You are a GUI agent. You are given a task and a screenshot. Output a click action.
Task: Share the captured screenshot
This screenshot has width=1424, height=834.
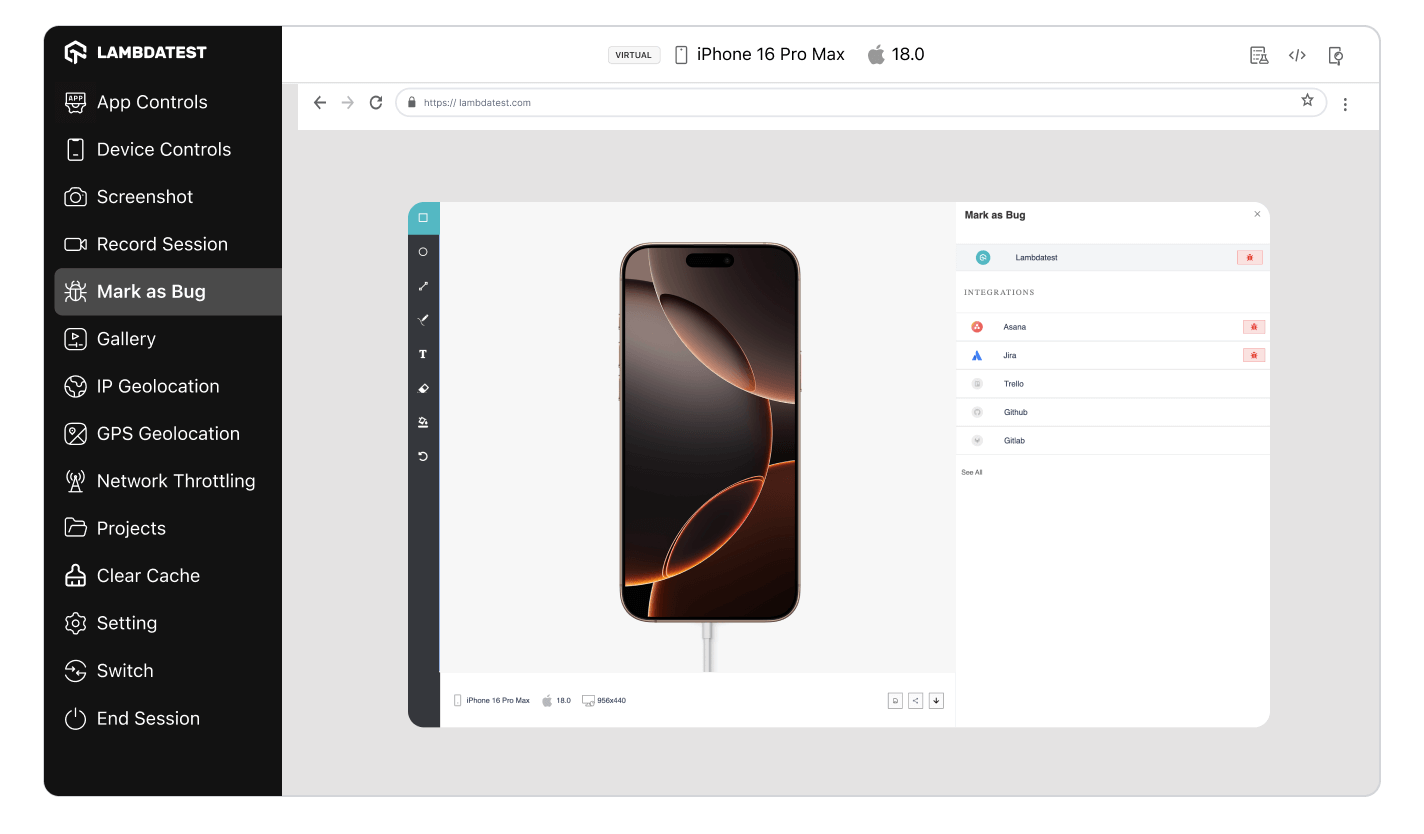tap(916, 700)
